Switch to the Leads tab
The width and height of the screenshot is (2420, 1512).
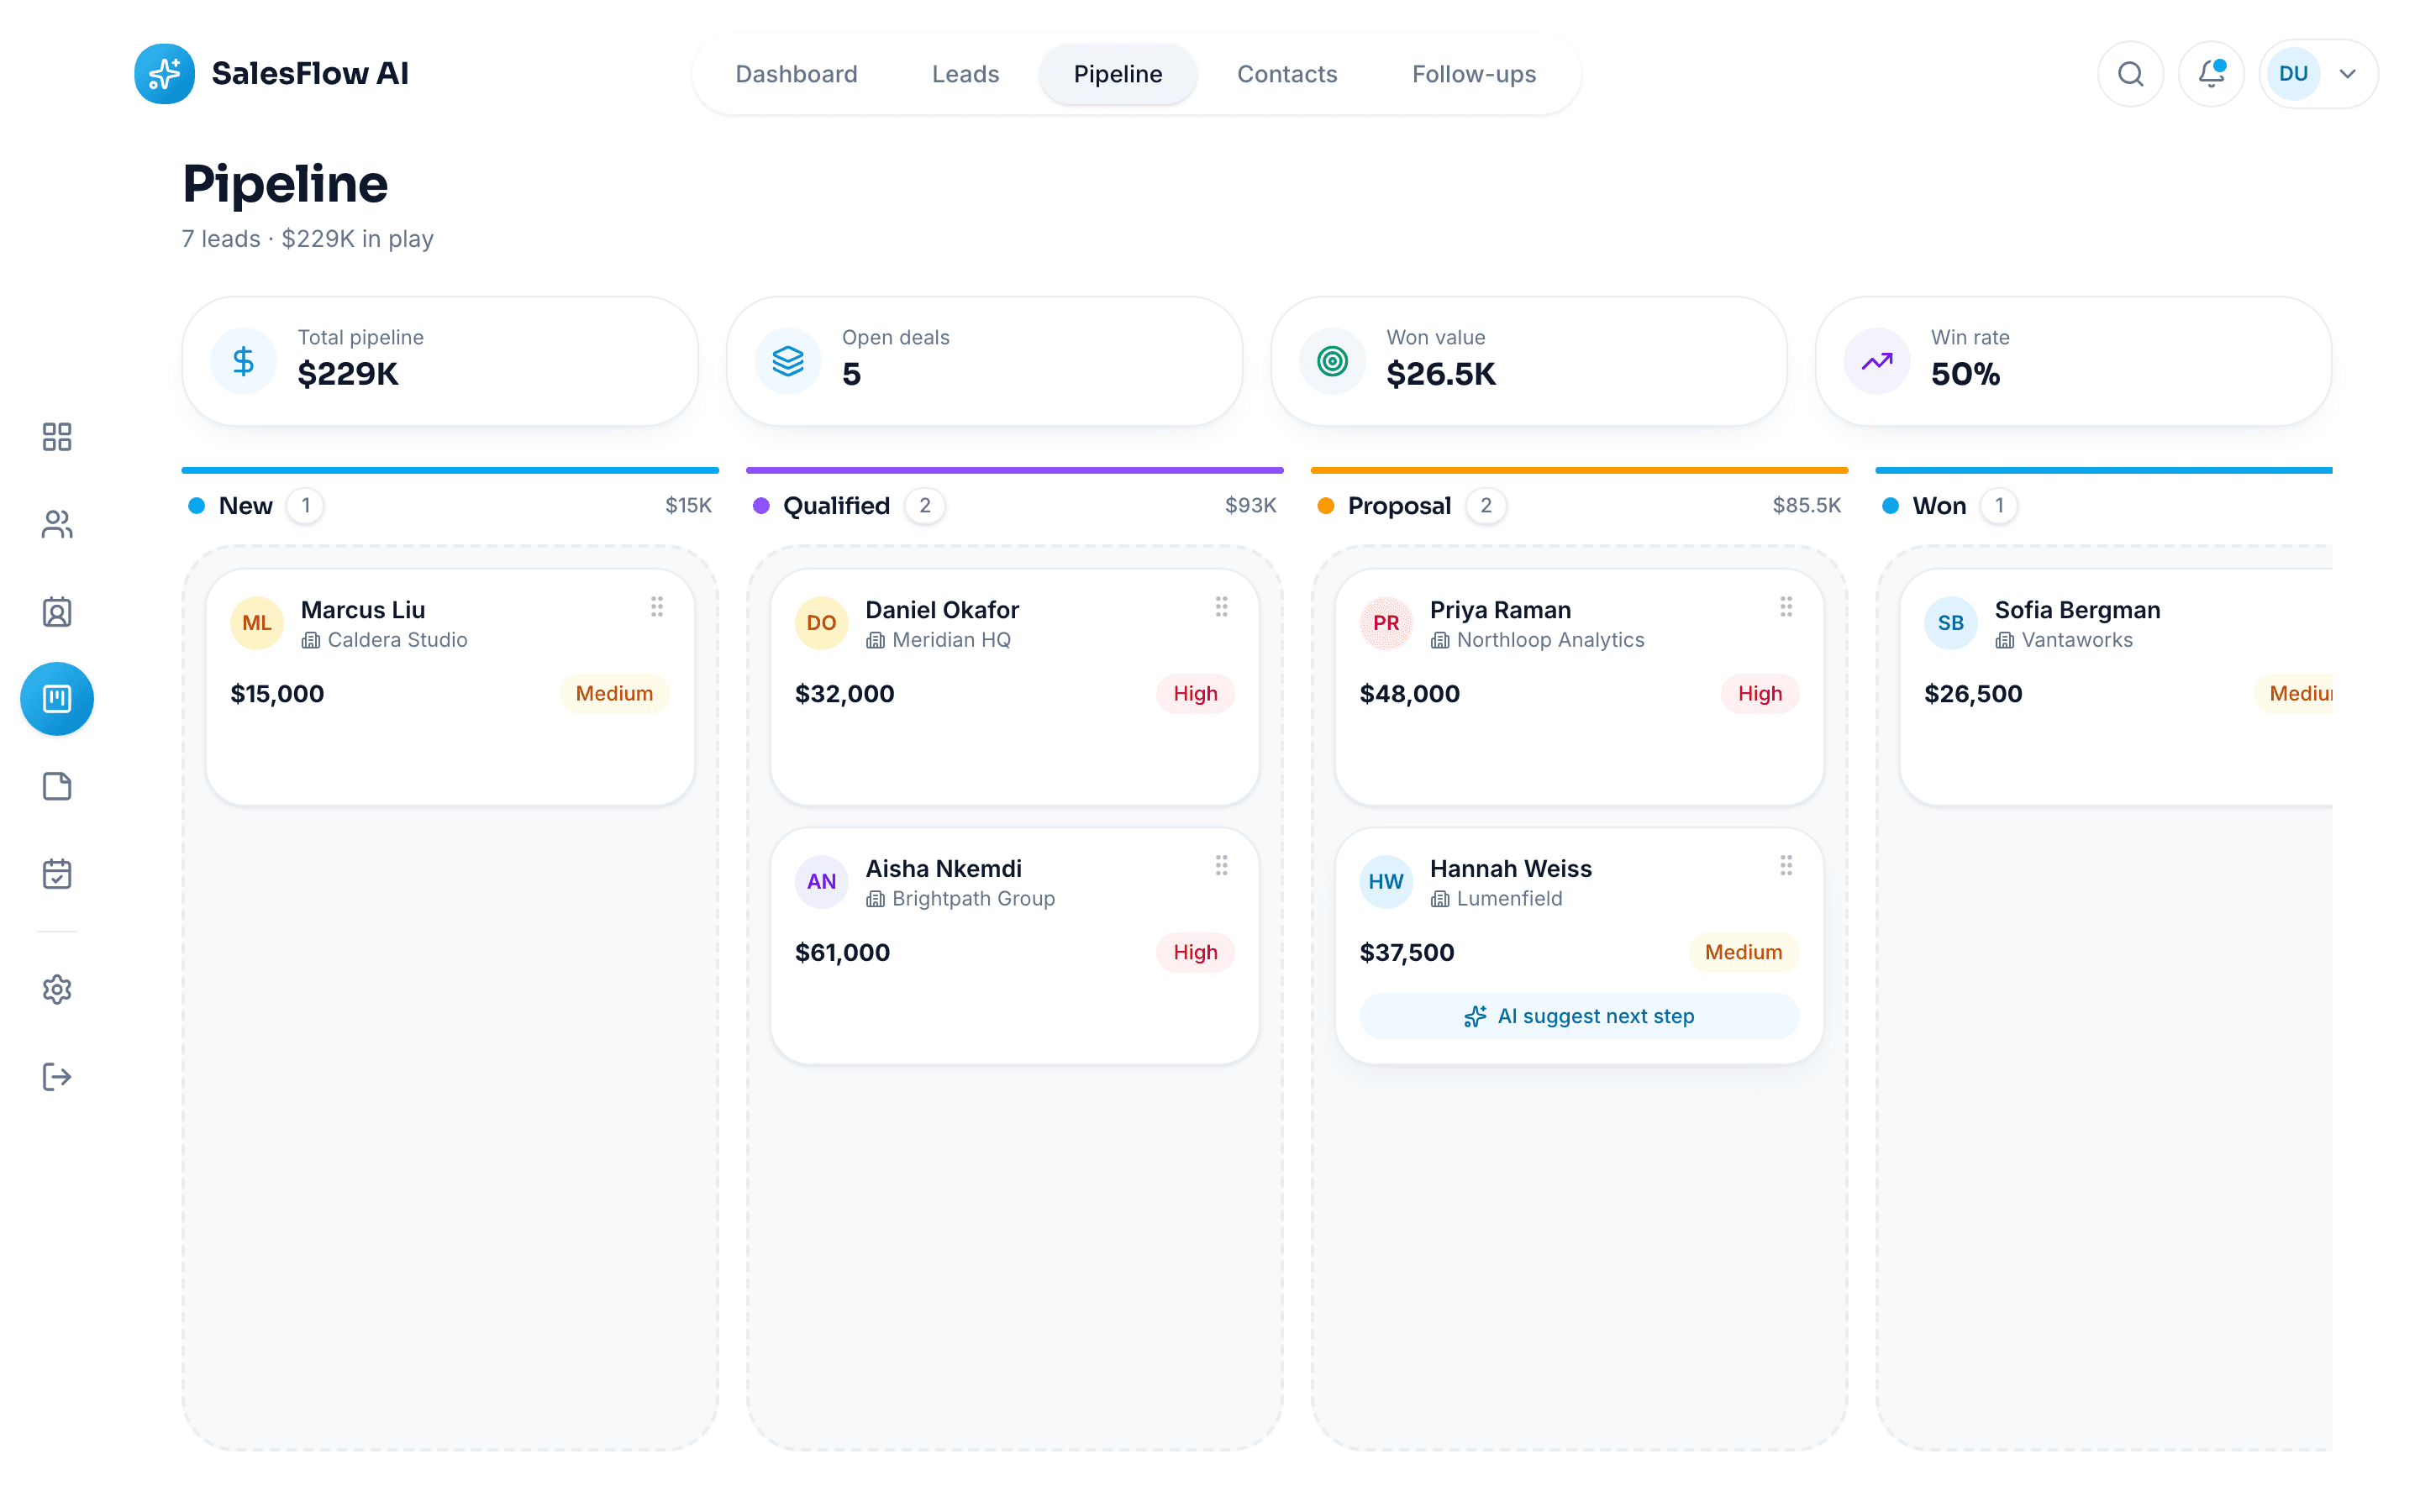point(965,74)
